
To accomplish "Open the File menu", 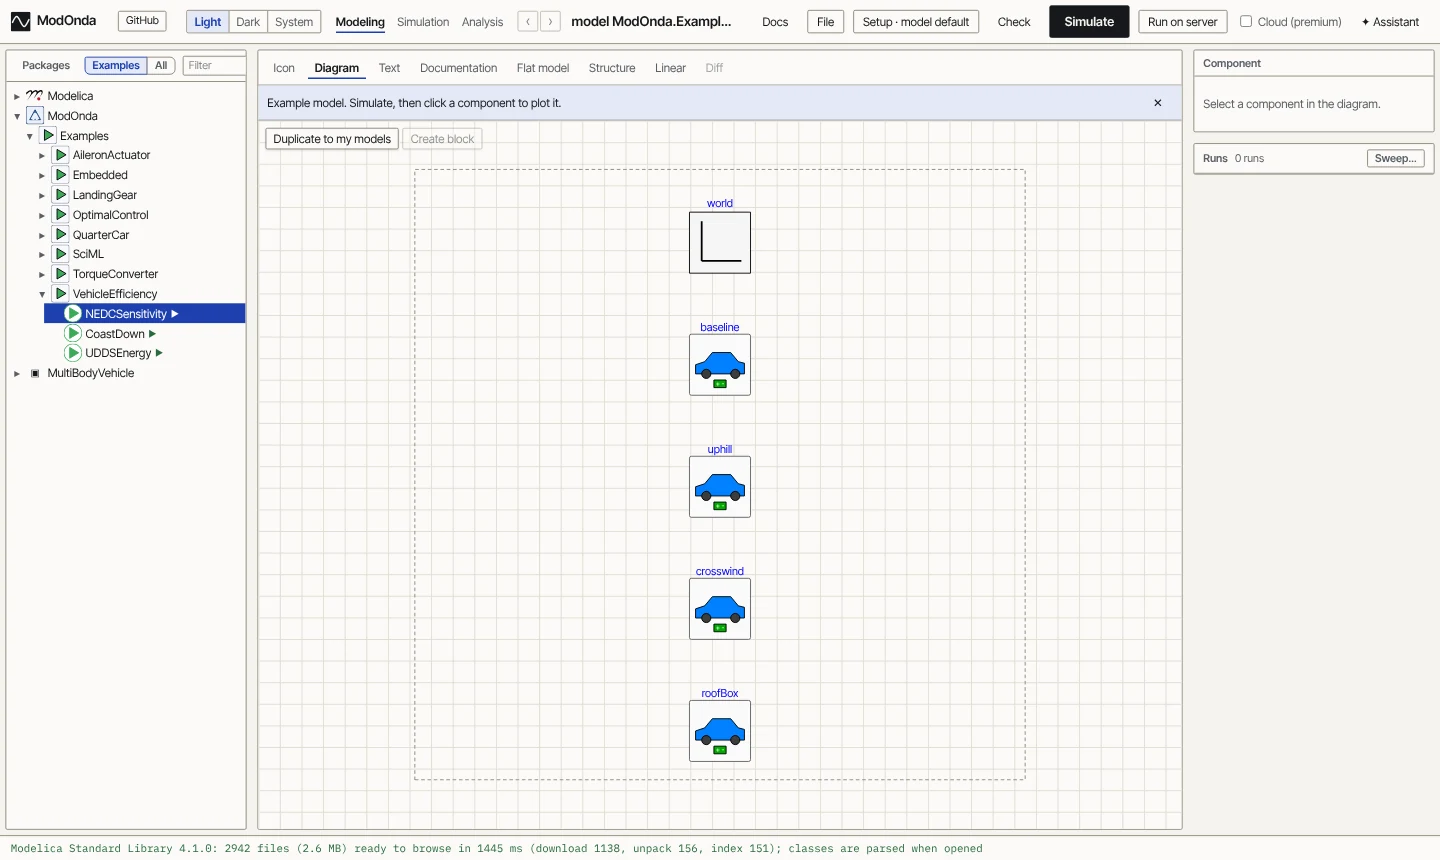I will 826,22.
